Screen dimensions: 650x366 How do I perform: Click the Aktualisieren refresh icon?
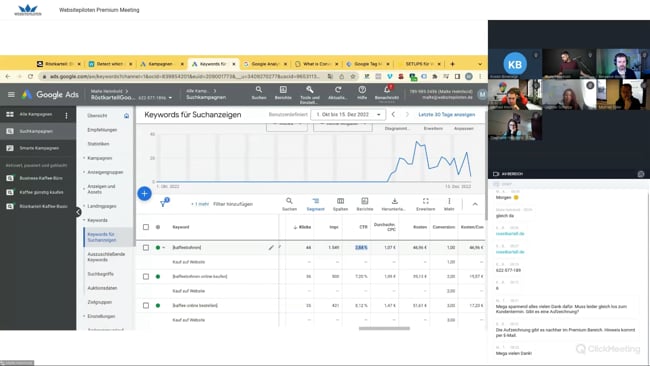tap(338, 93)
